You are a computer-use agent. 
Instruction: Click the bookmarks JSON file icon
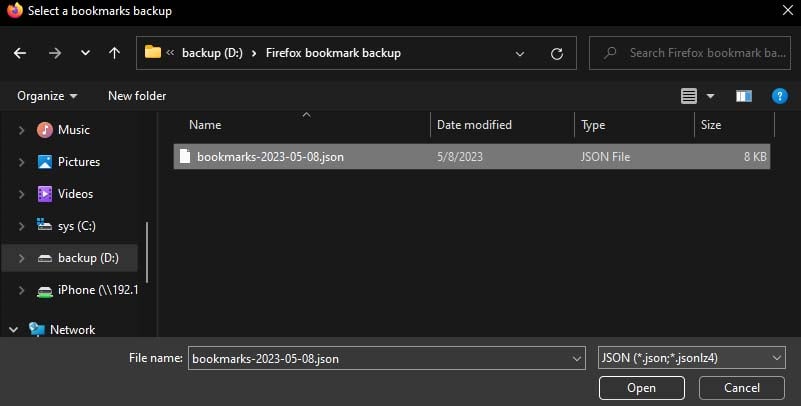(x=184, y=157)
